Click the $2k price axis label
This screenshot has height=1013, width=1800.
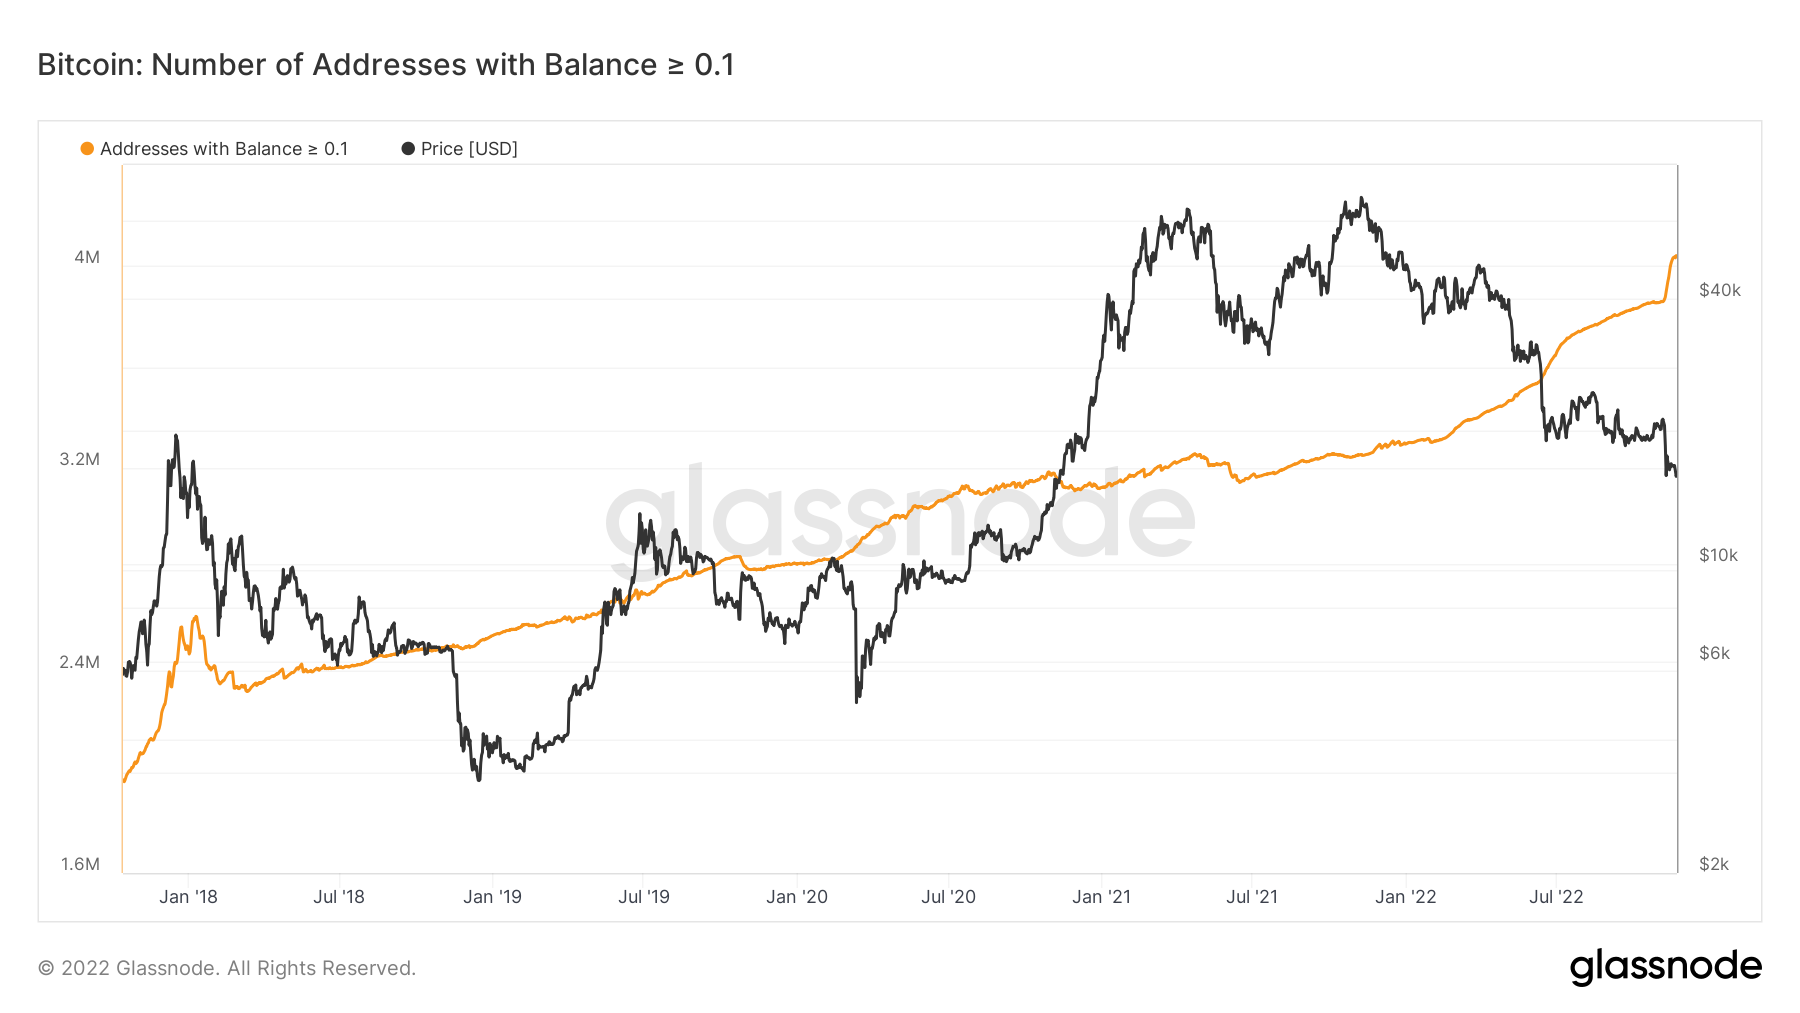tap(1714, 864)
